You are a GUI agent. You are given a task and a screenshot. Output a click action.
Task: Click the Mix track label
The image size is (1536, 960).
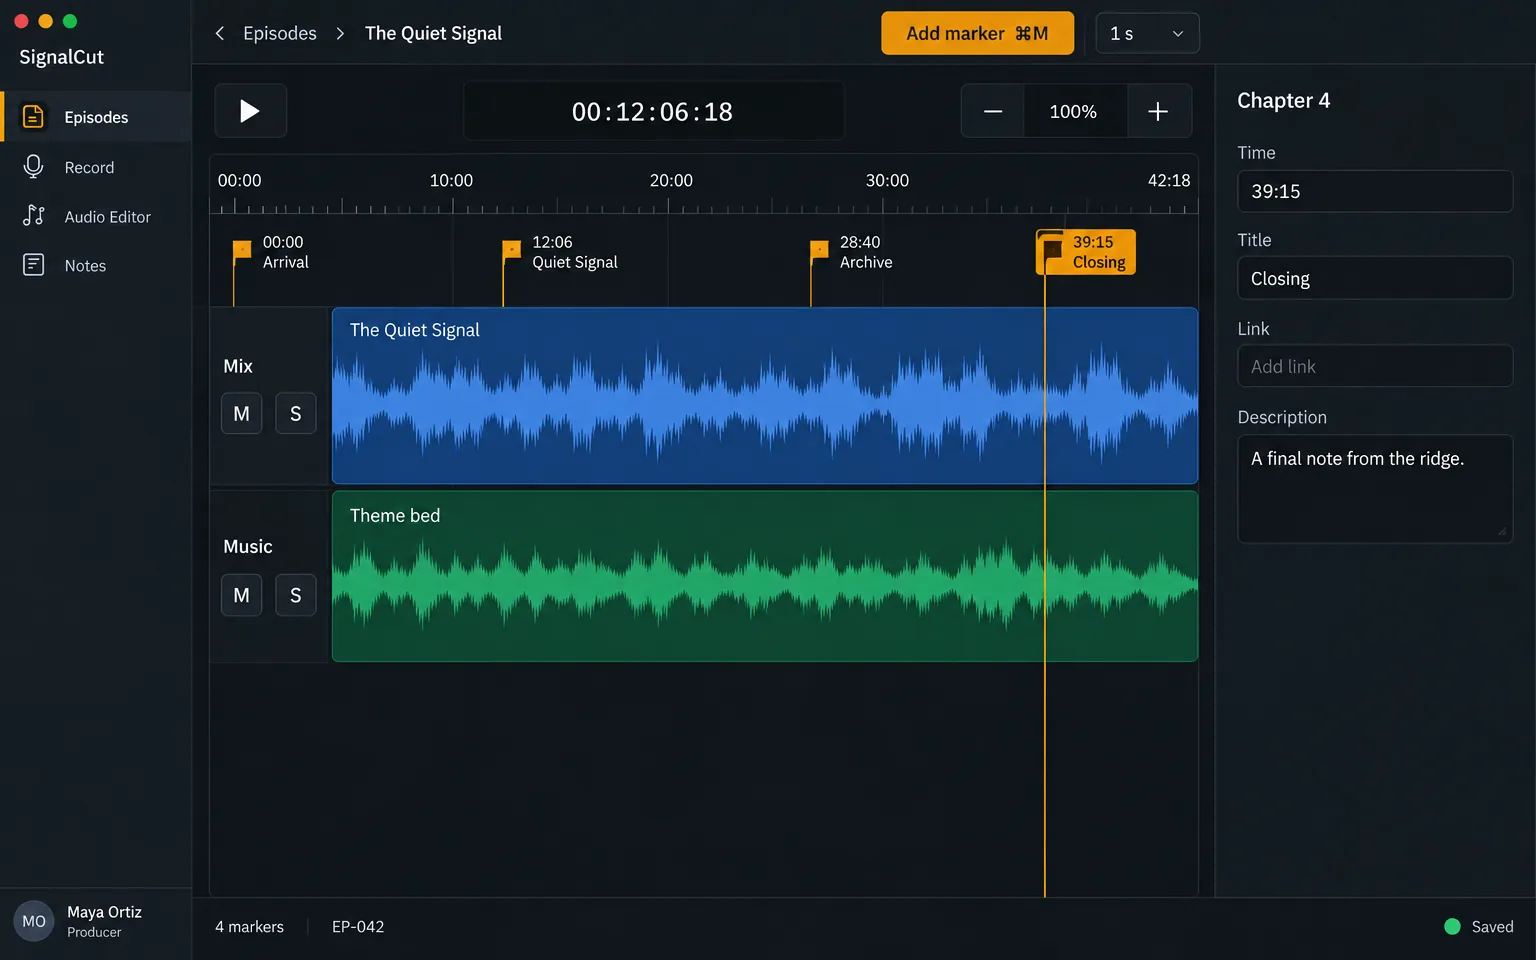click(x=238, y=366)
